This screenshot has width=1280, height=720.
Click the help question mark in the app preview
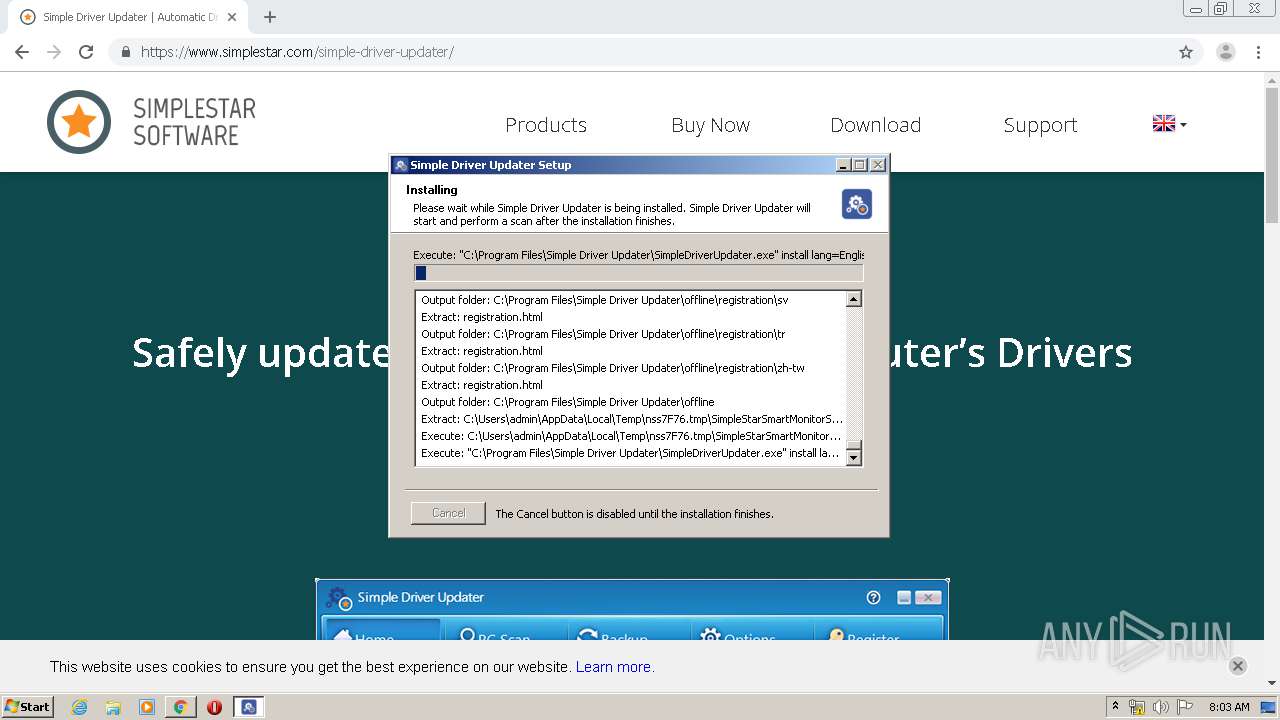873,598
